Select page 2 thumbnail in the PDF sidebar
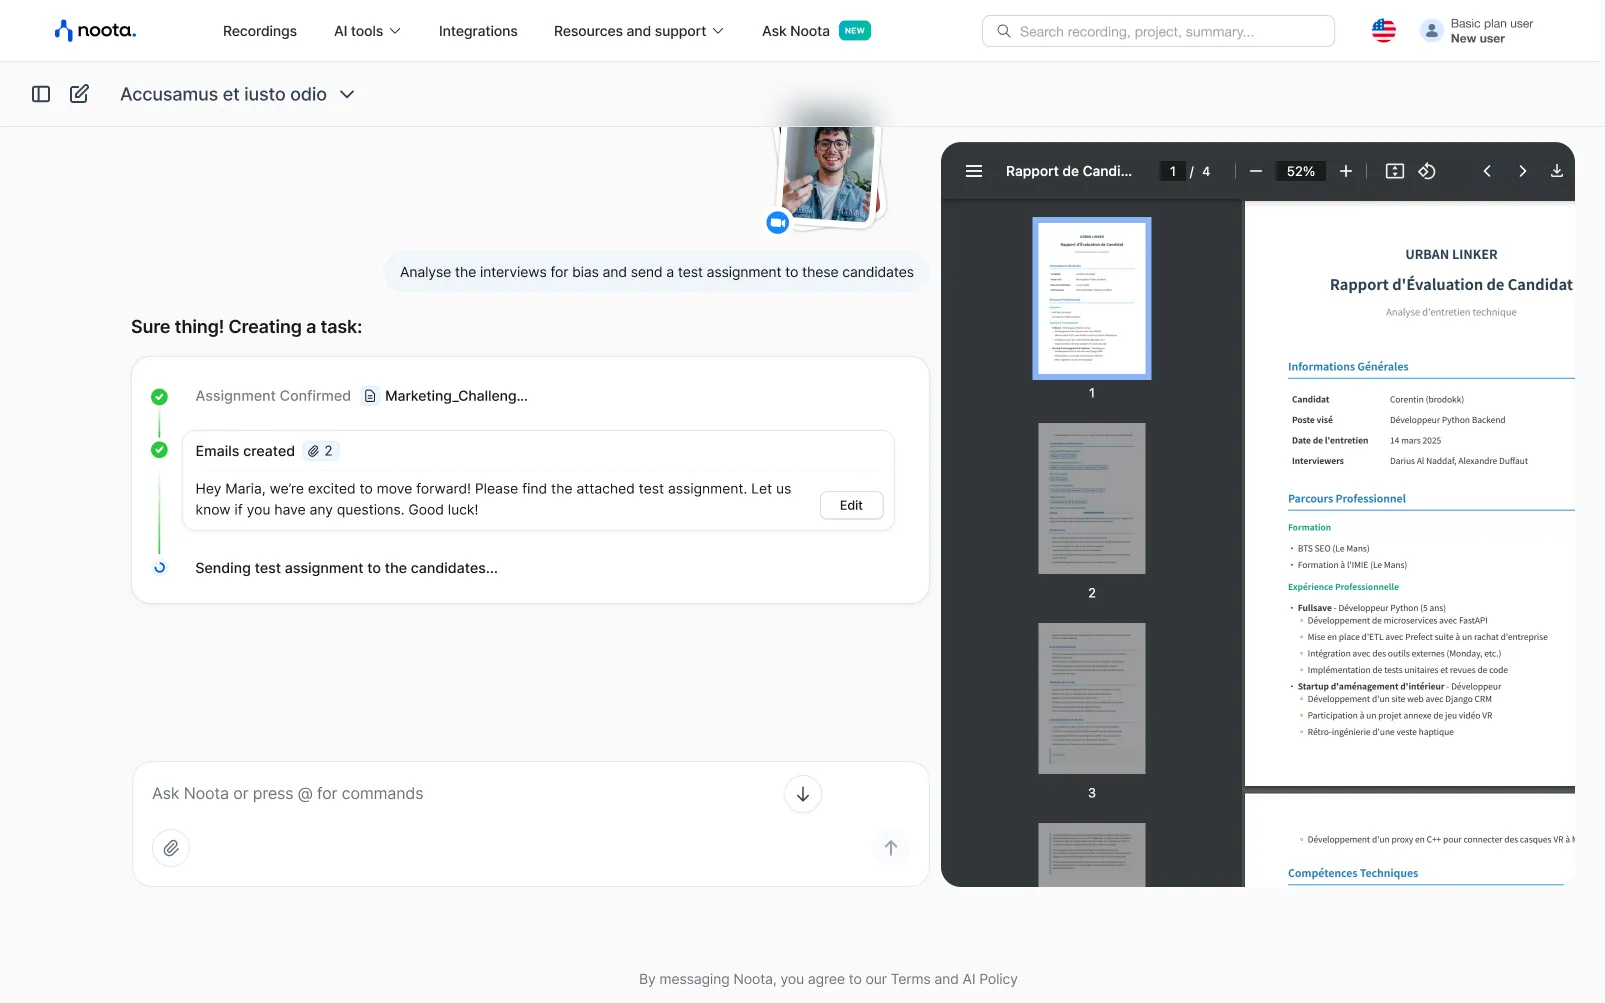The image size is (1605, 1003). coord(1091,498)
